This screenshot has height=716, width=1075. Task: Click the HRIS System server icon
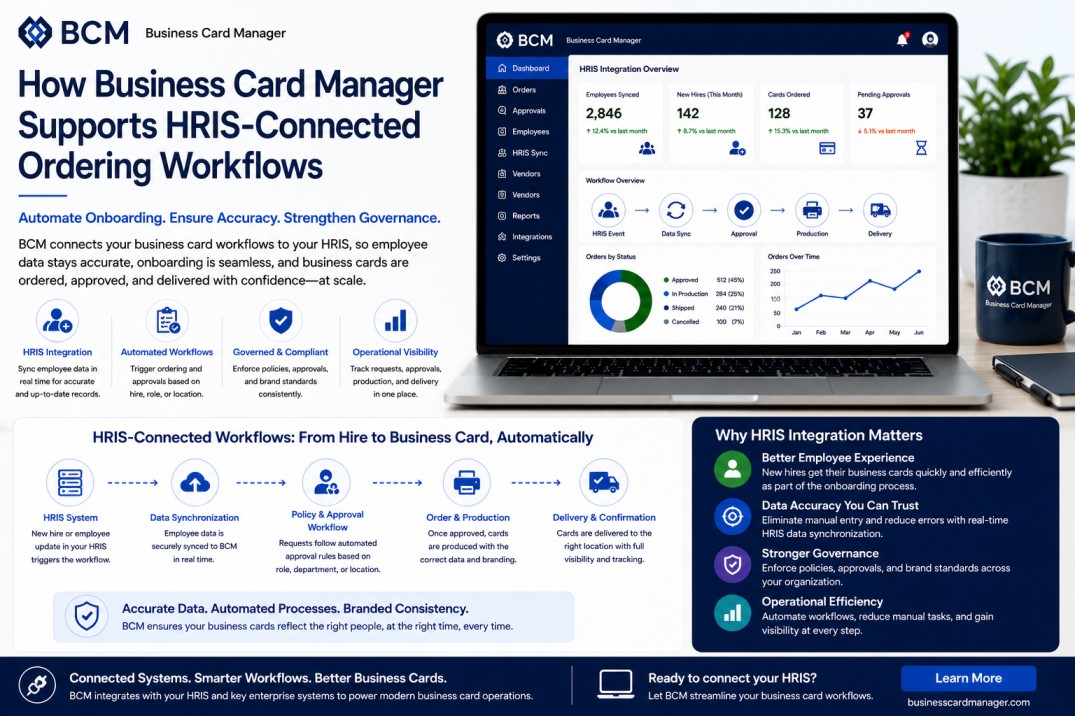click(70, 482)
